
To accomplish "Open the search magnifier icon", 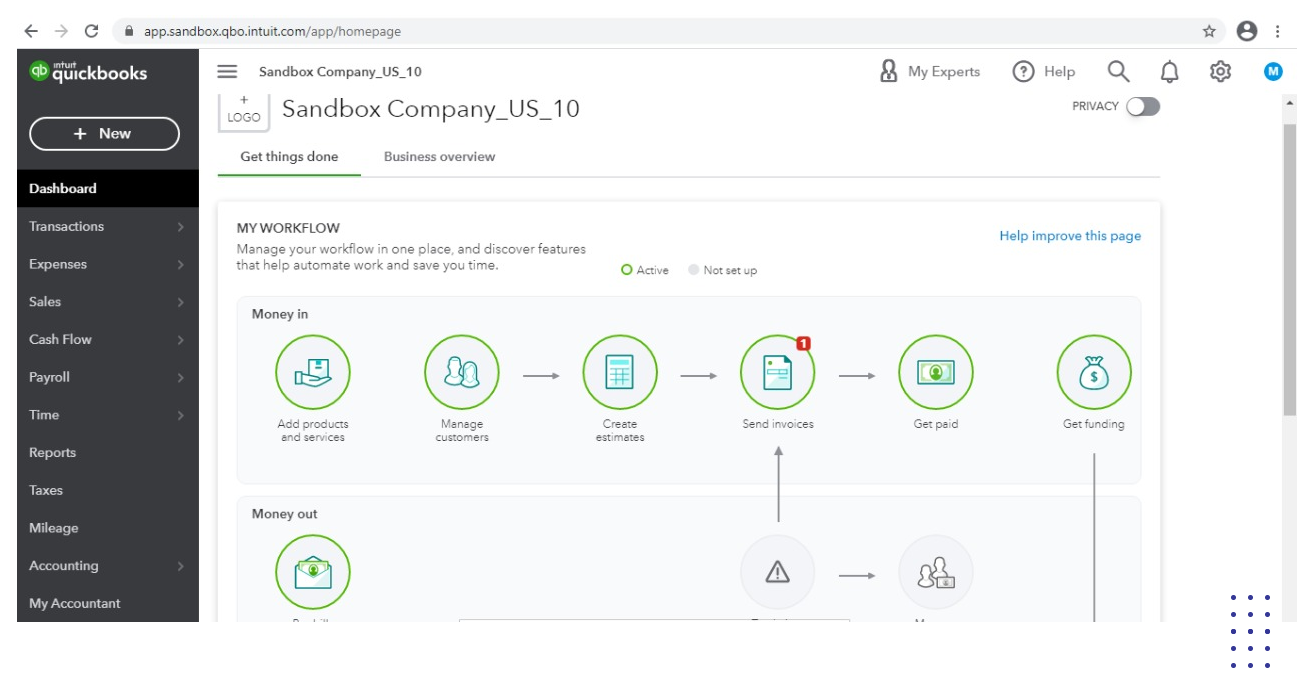I will tap(1118, 72).
